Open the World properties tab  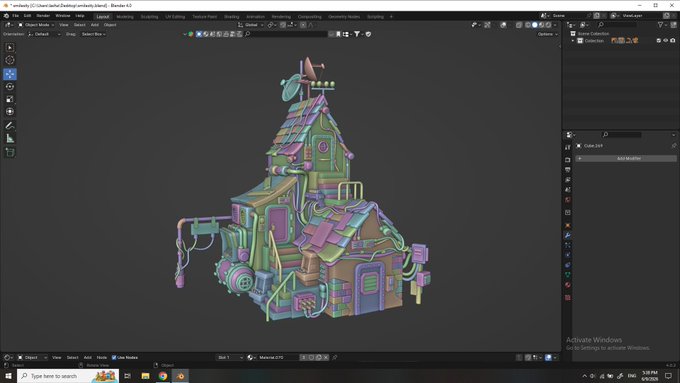(x=568, y=200)
